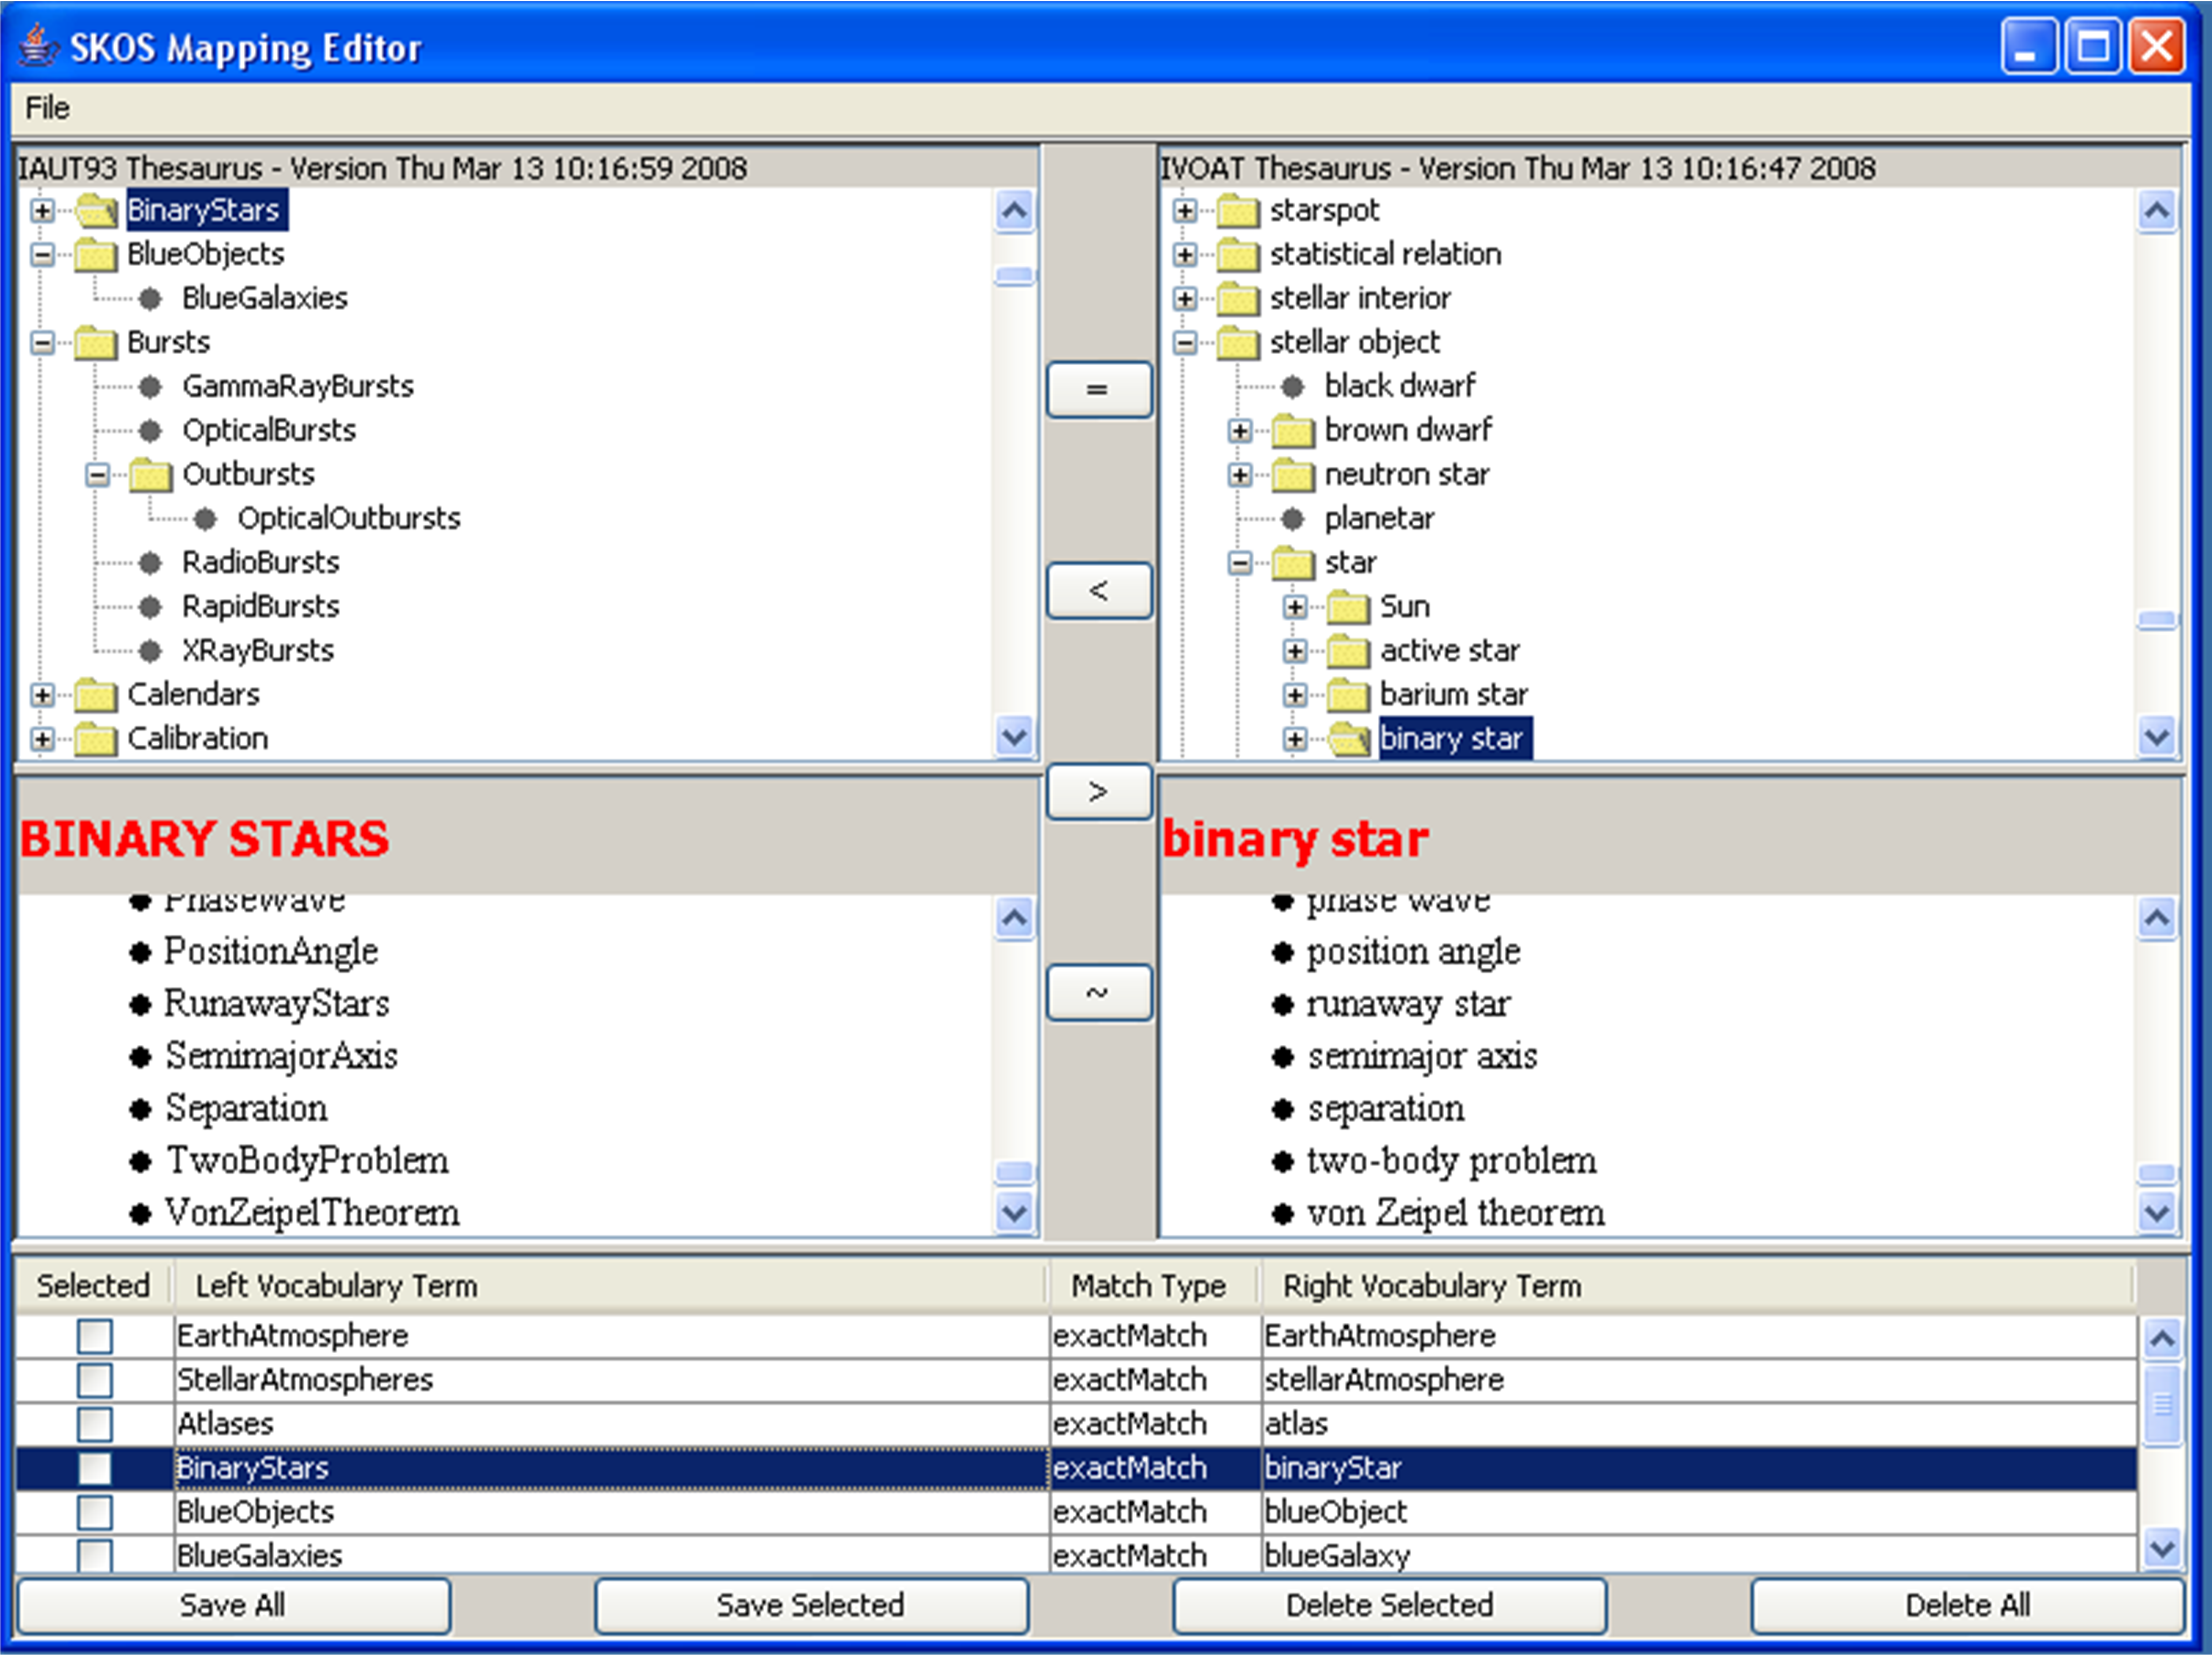2212x1655 pixels.
Task: Click the BinaryStars folder icon in left tree
Action: (96, 211)
